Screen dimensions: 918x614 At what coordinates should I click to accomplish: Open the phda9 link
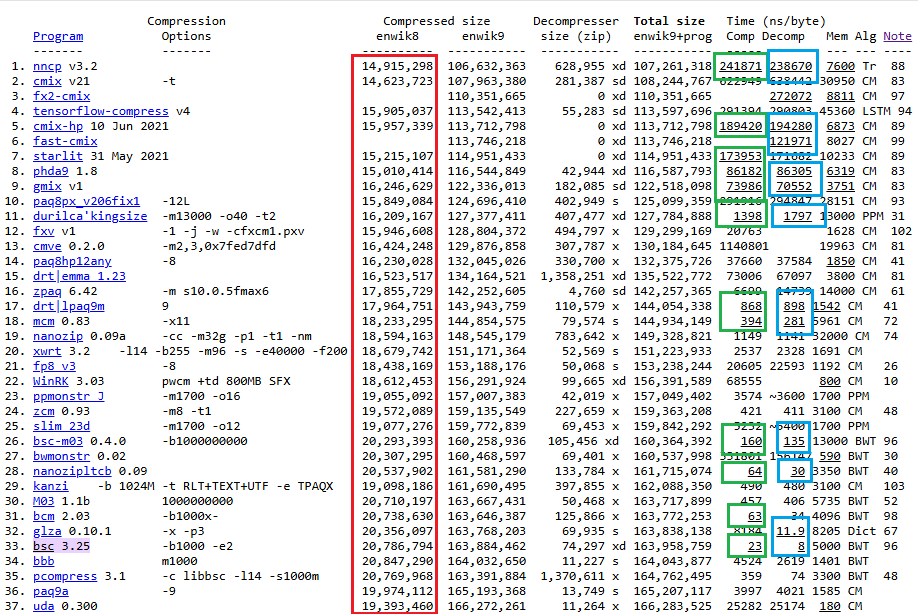[51, 171]
